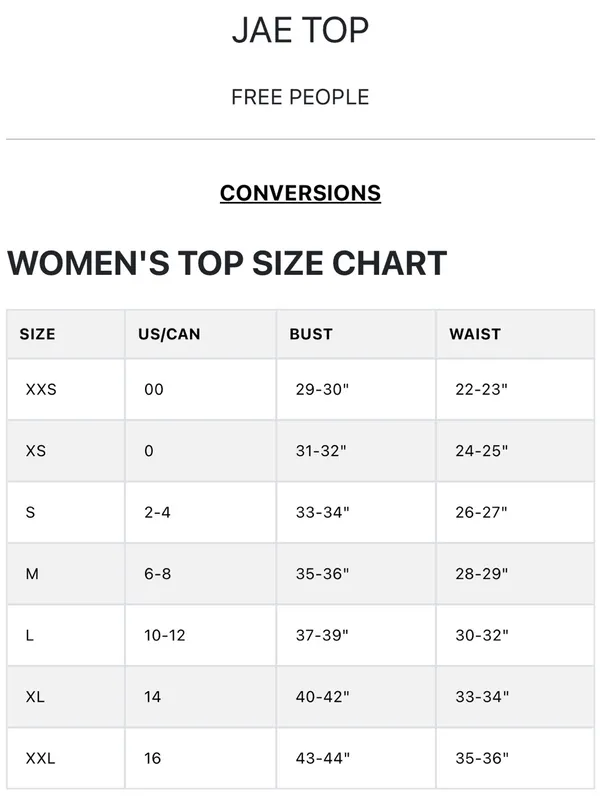This screenshot has height=800, width=600.
Task: Click the 33-34" waist value in XL row
Action: (x=482, y=697)
